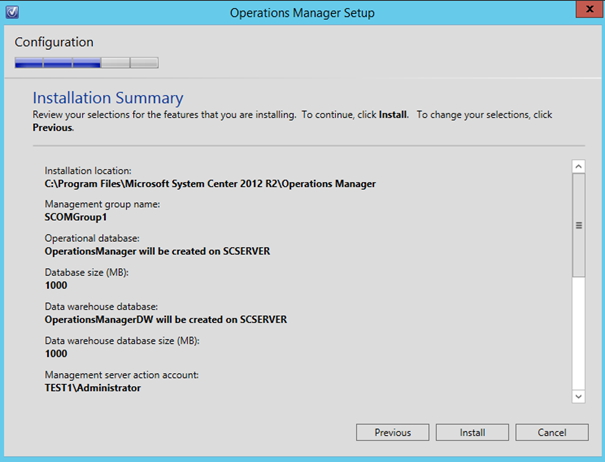Close the Operations Manager Setup window

click(x=590, y=9)
